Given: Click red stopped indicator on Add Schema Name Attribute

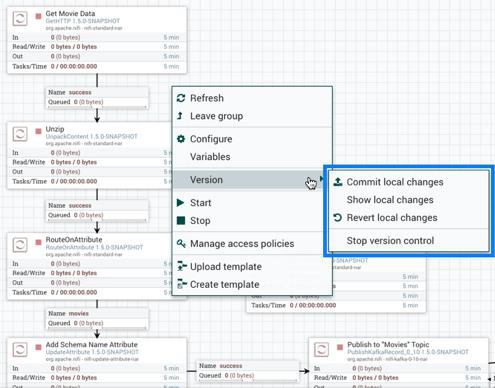Looking at the screenshot, I should [x=39, y=347].
